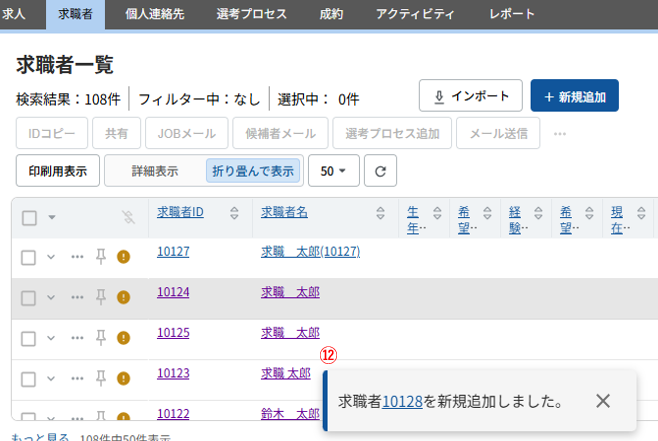Click the refresh list icon button
658x441 pixels.
(x=379, y=171)
